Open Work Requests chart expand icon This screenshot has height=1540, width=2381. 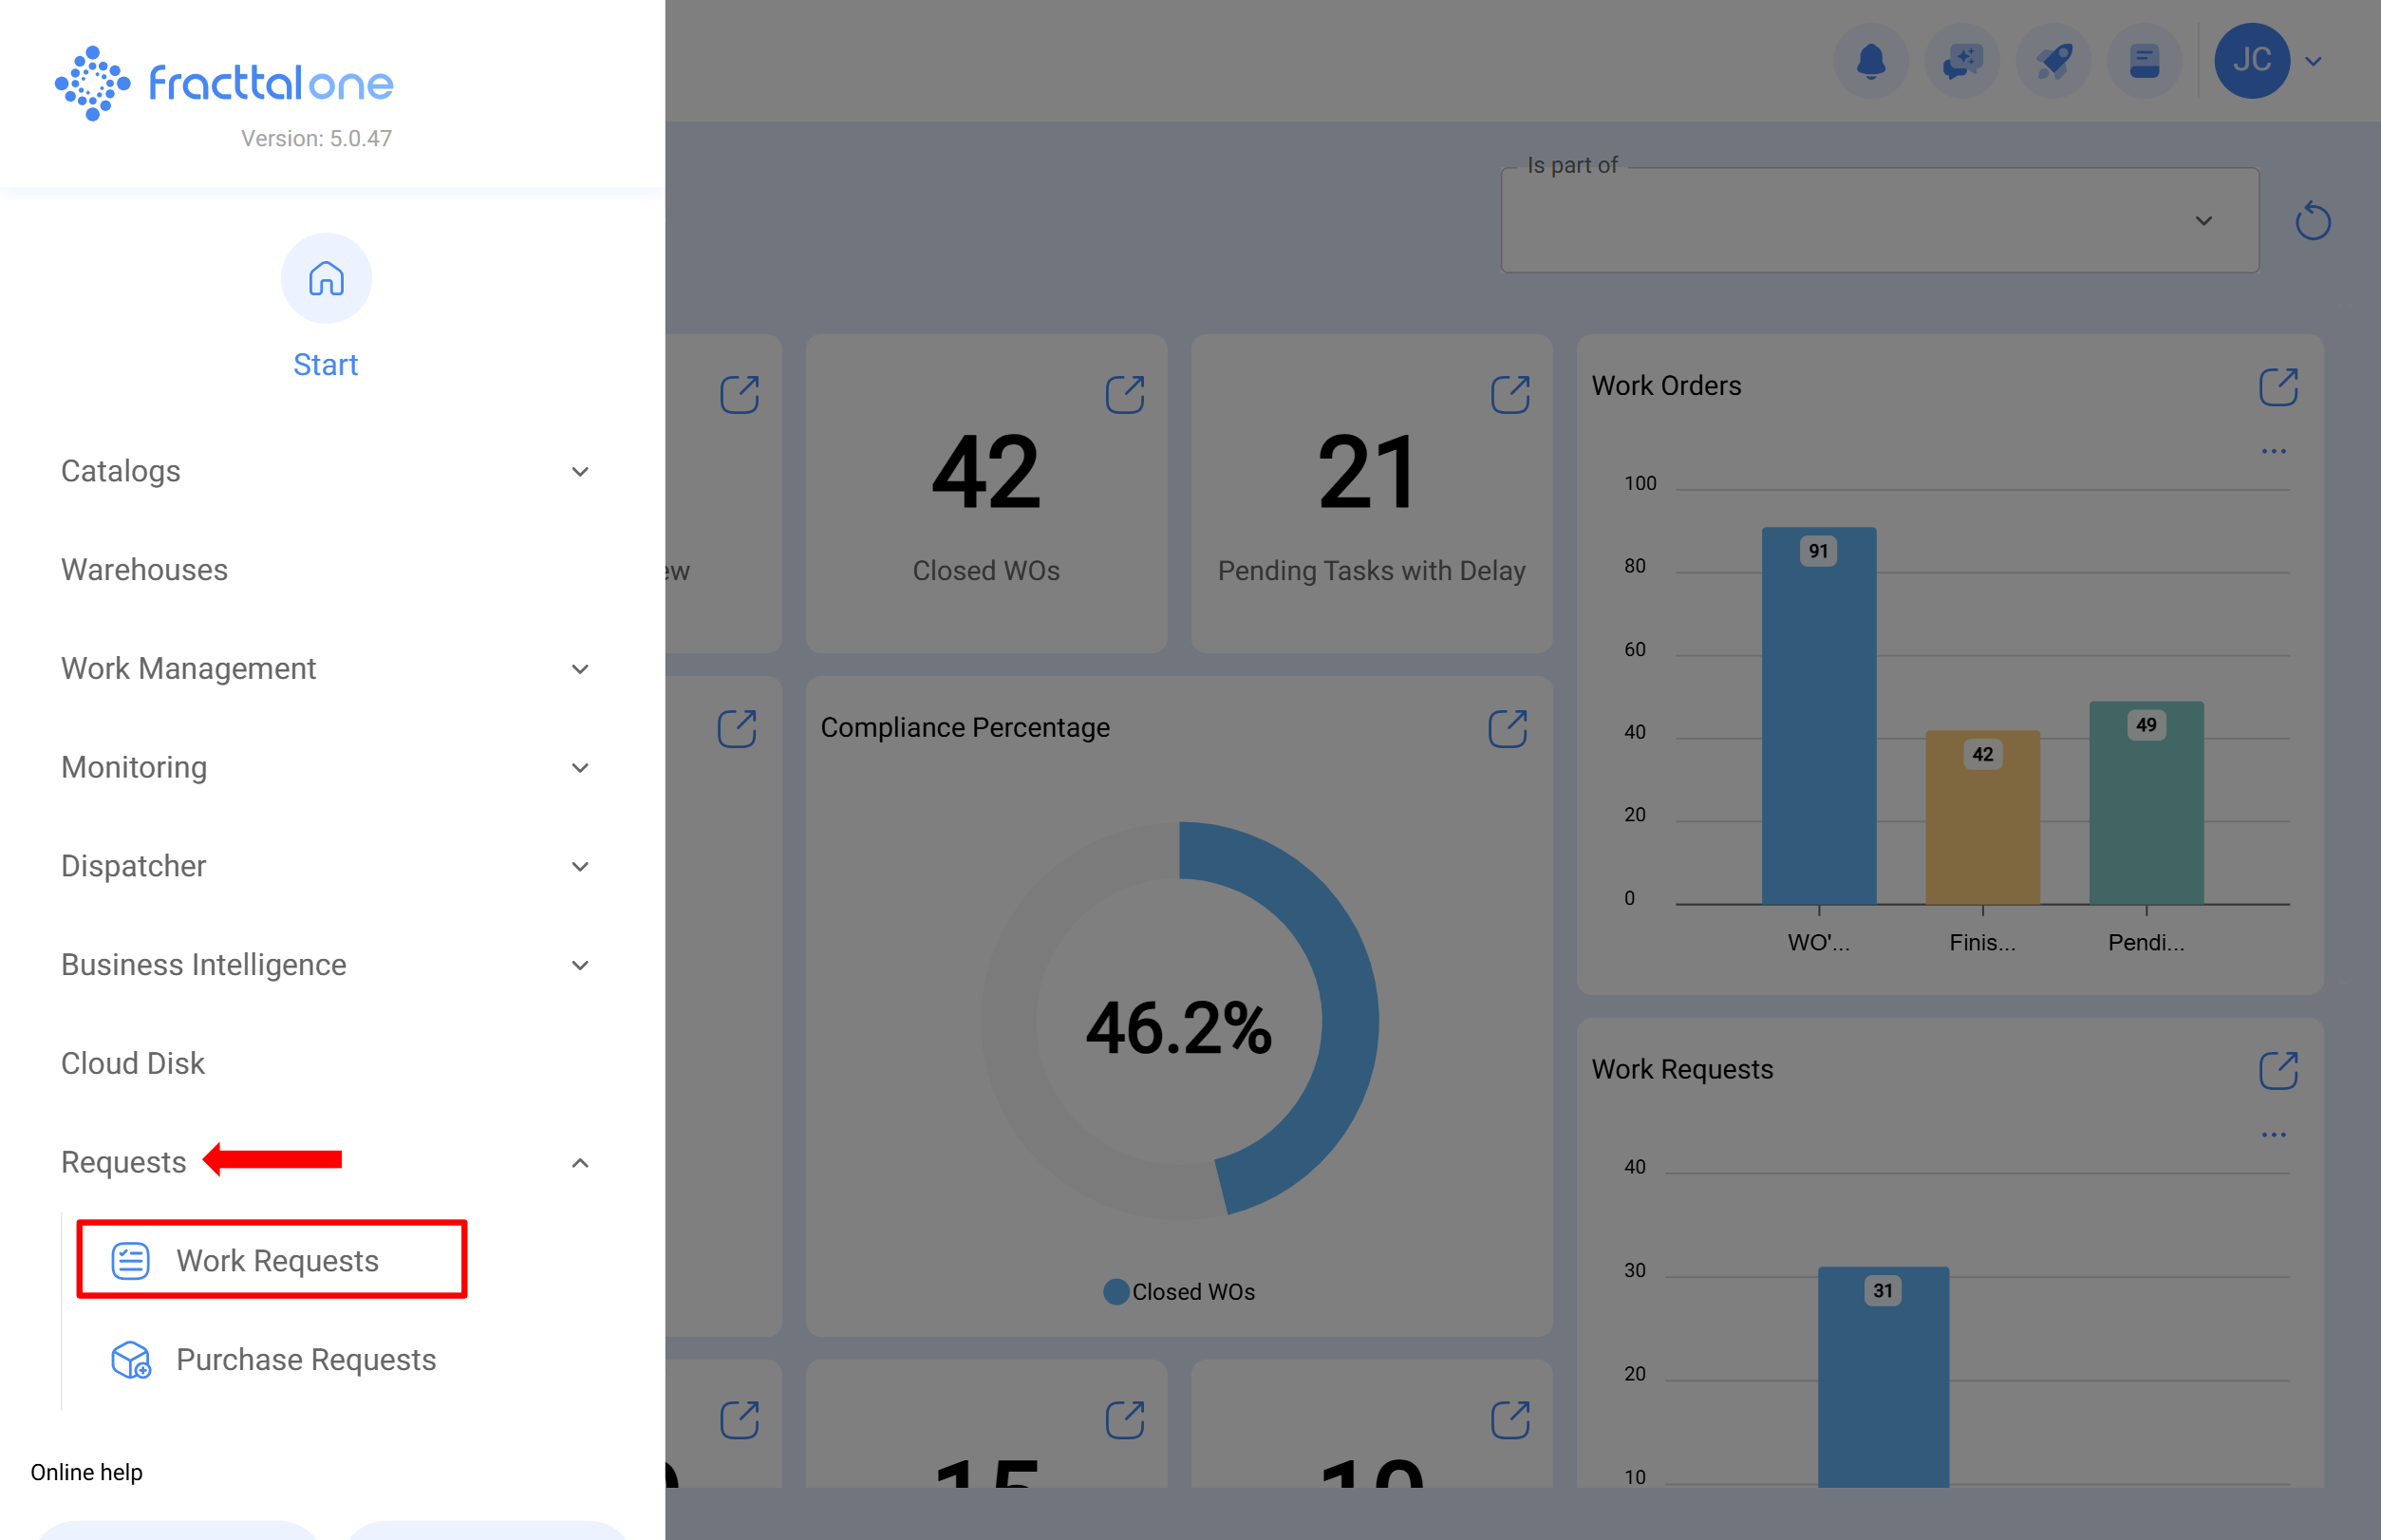tap(2278, 1070)
